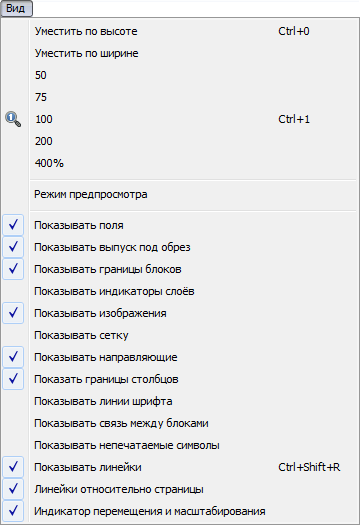Open the Вид menu
The height and width of the screenshot is (525, 360).
(x=16, y=8)
